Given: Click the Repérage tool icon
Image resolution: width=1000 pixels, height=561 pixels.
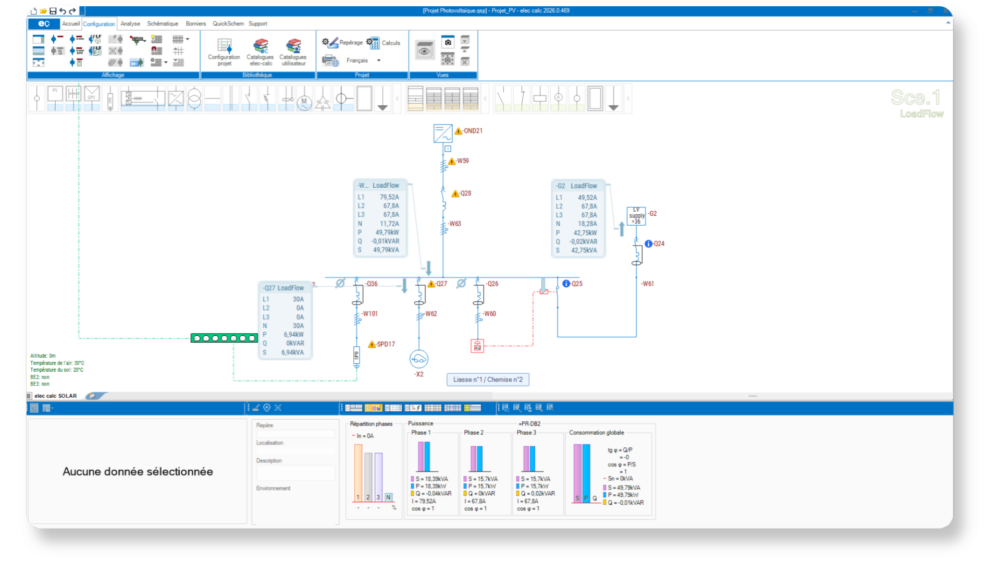Looking at the screenshot, I should pos(330,43).
